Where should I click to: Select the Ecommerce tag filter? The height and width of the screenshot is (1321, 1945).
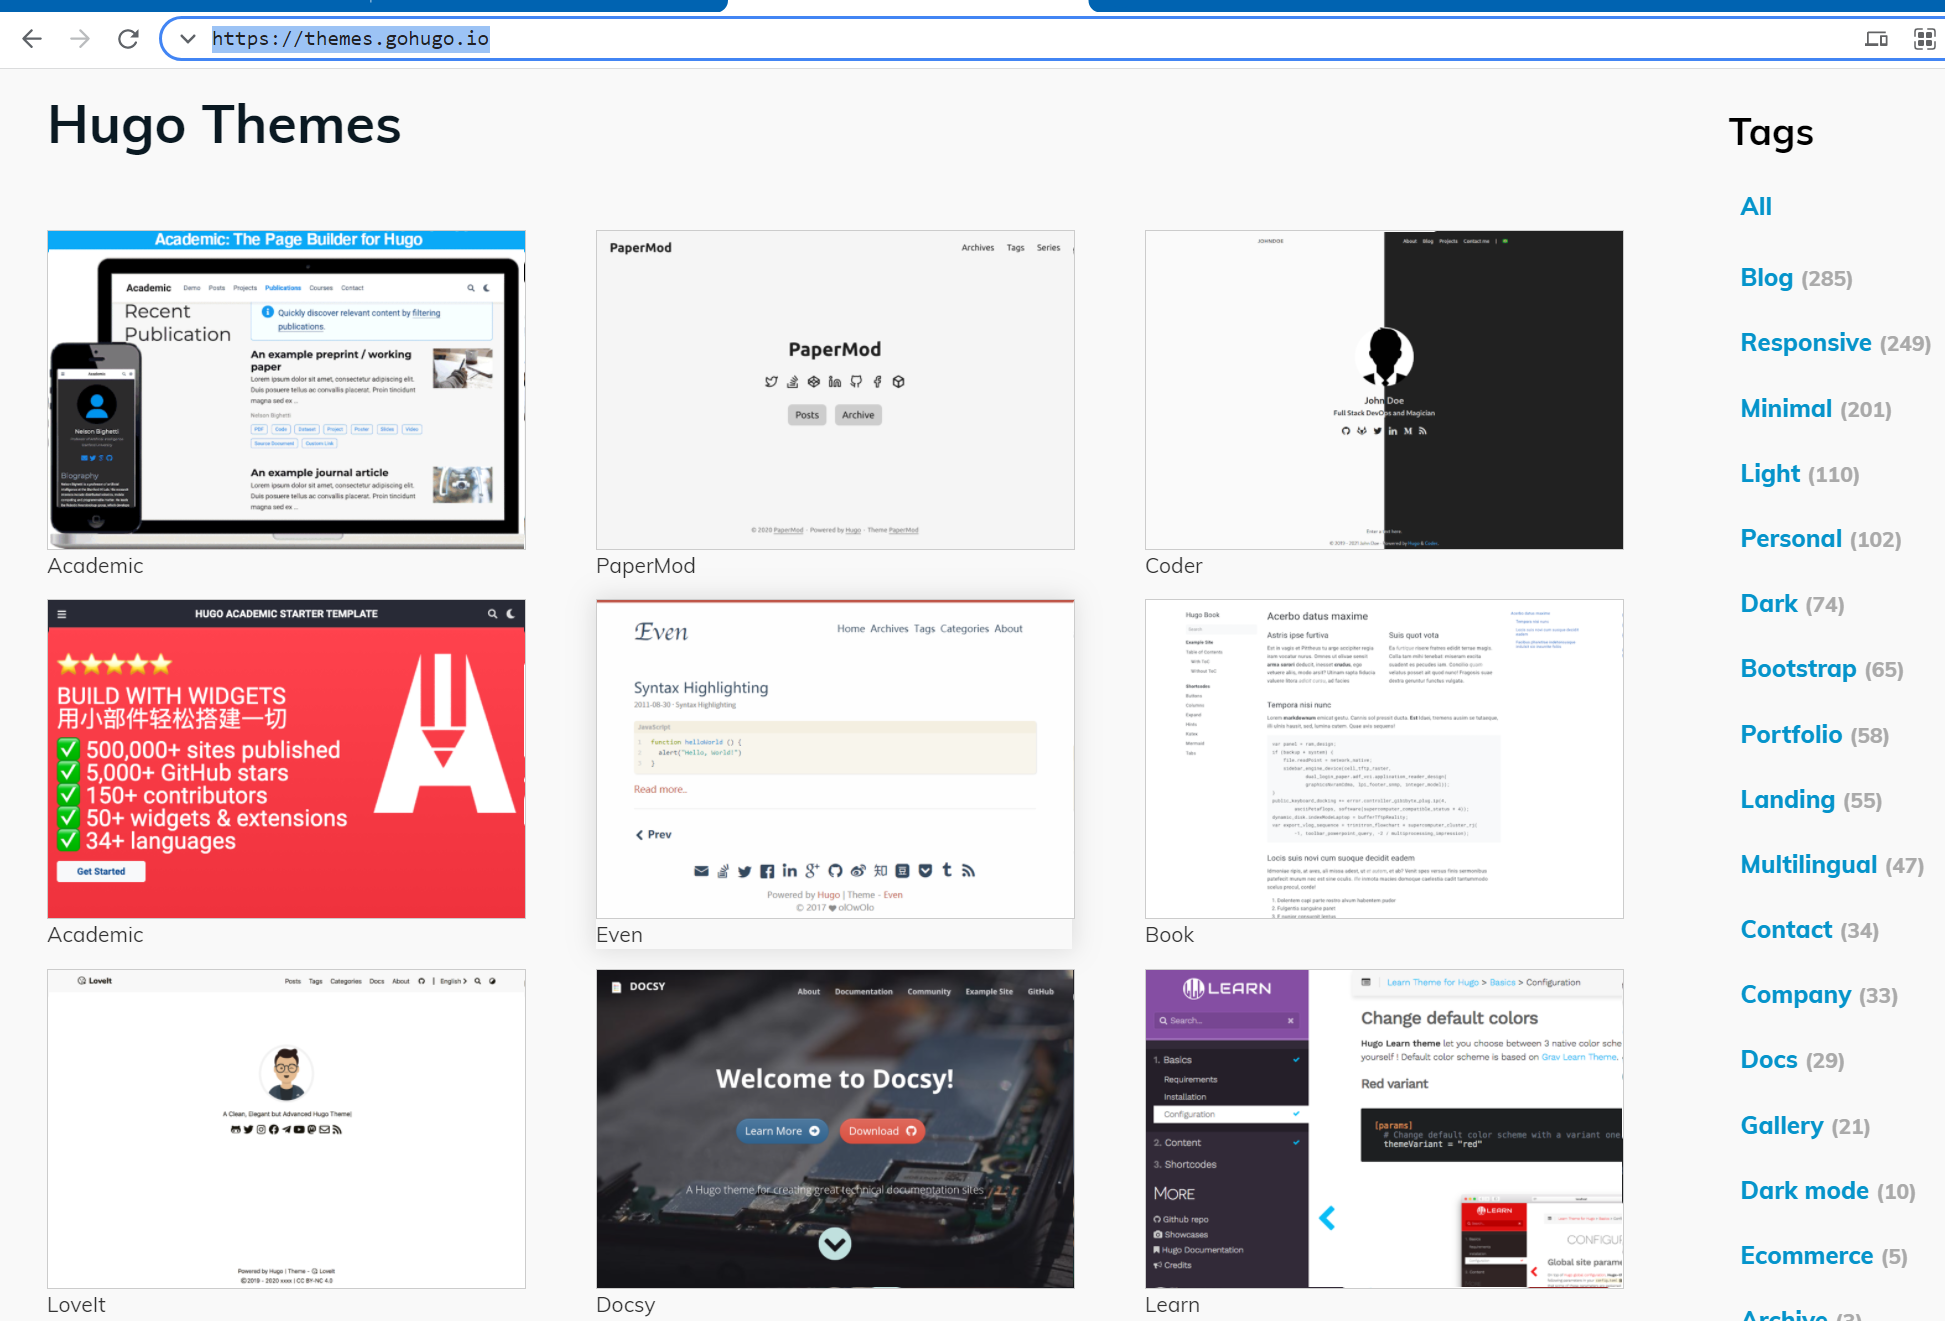(x=1806, y=1256)
